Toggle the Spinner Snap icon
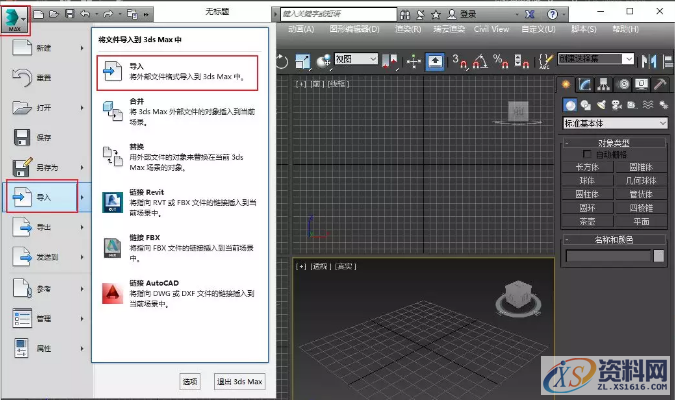675x400 pixels. click(521, 61)
